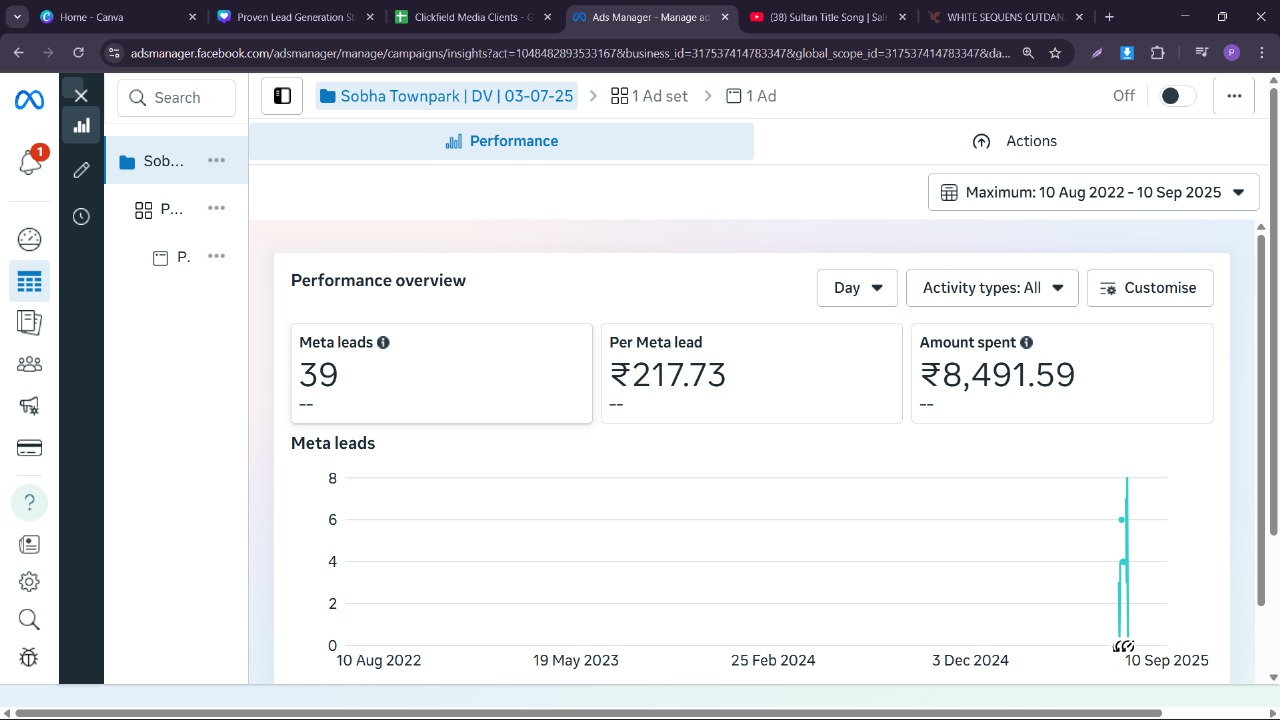1280x720 pixels.
Task: Switch to the Actions tab
Action: (1015, 141)
